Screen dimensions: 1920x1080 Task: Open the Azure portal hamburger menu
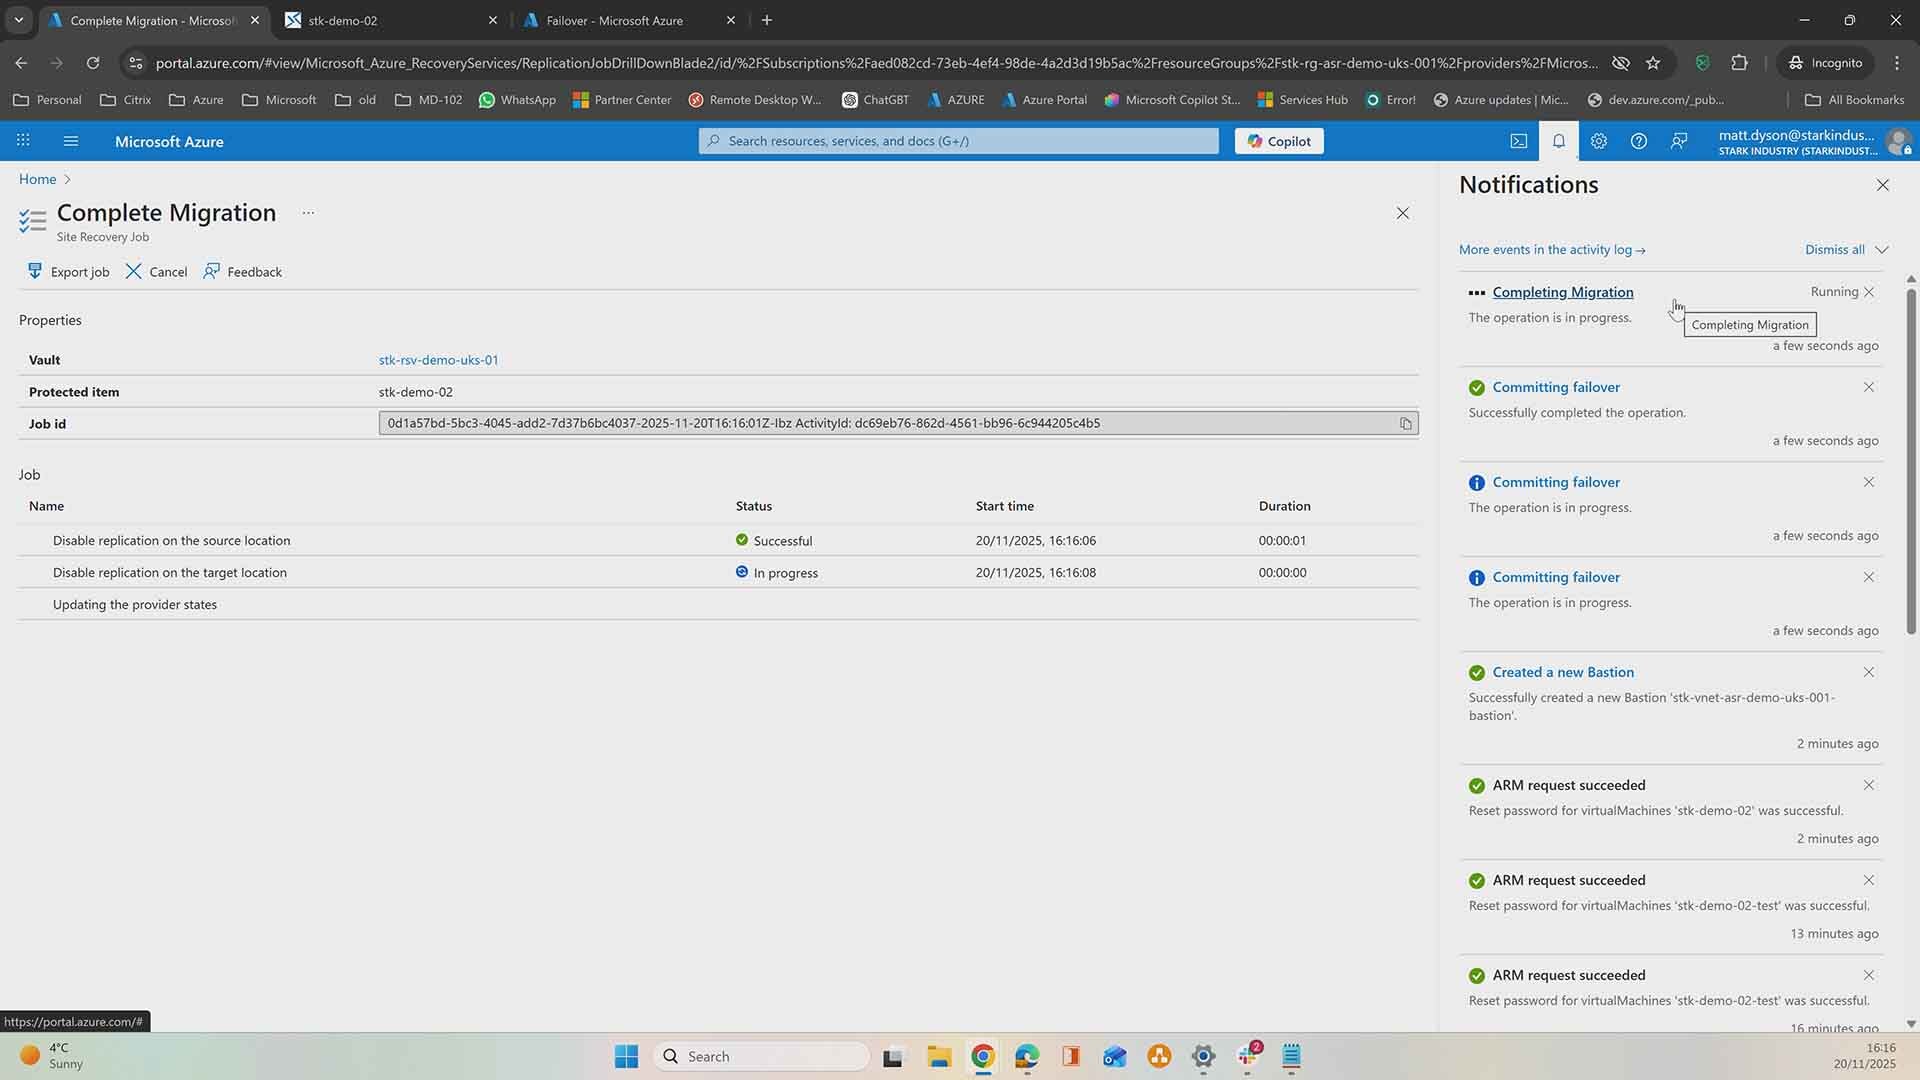point(70,141)
